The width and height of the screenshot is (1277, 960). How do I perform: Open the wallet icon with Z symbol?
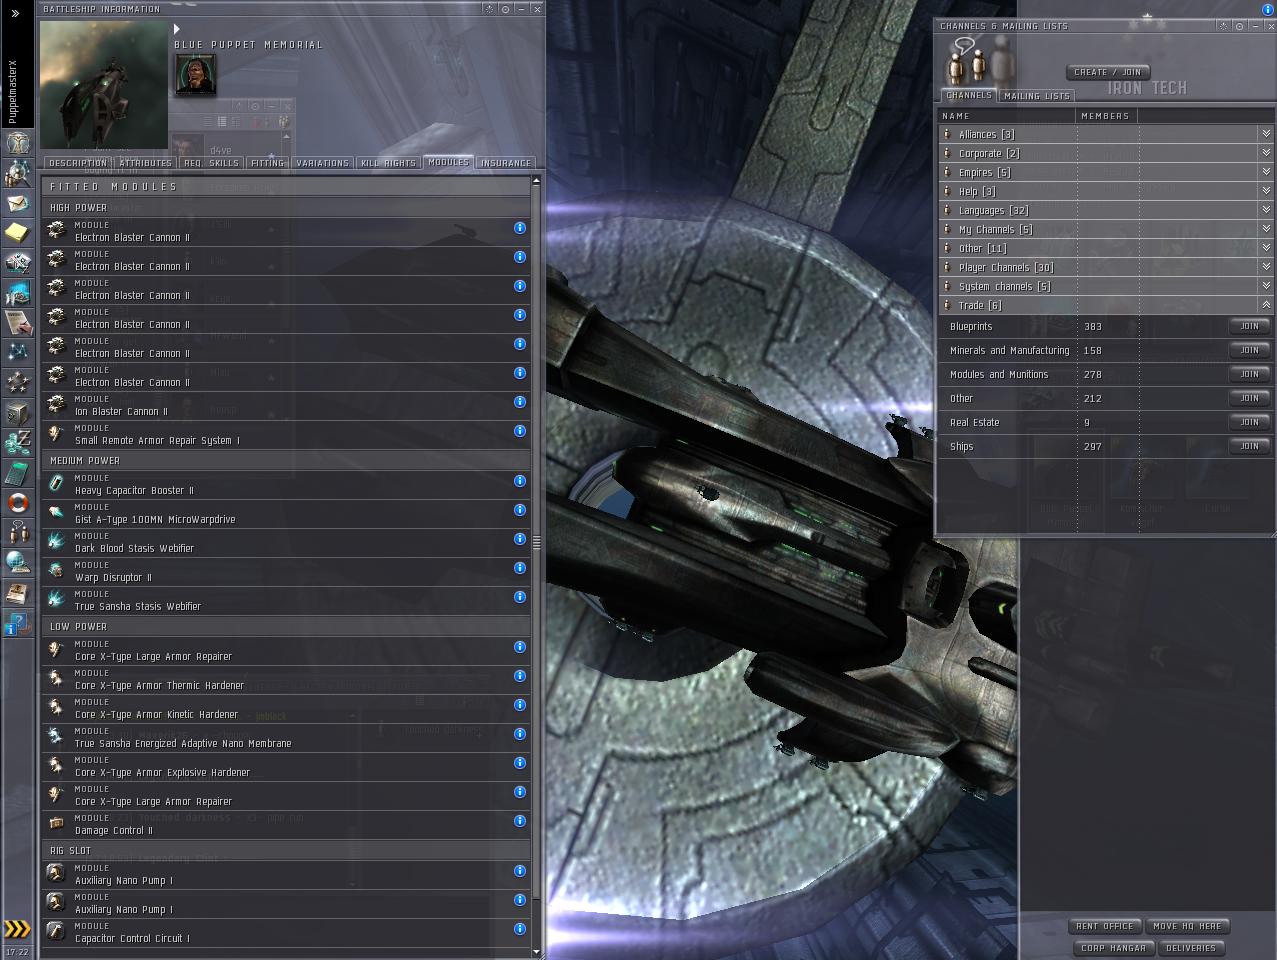pyautogui.click(x=17, y=442)
